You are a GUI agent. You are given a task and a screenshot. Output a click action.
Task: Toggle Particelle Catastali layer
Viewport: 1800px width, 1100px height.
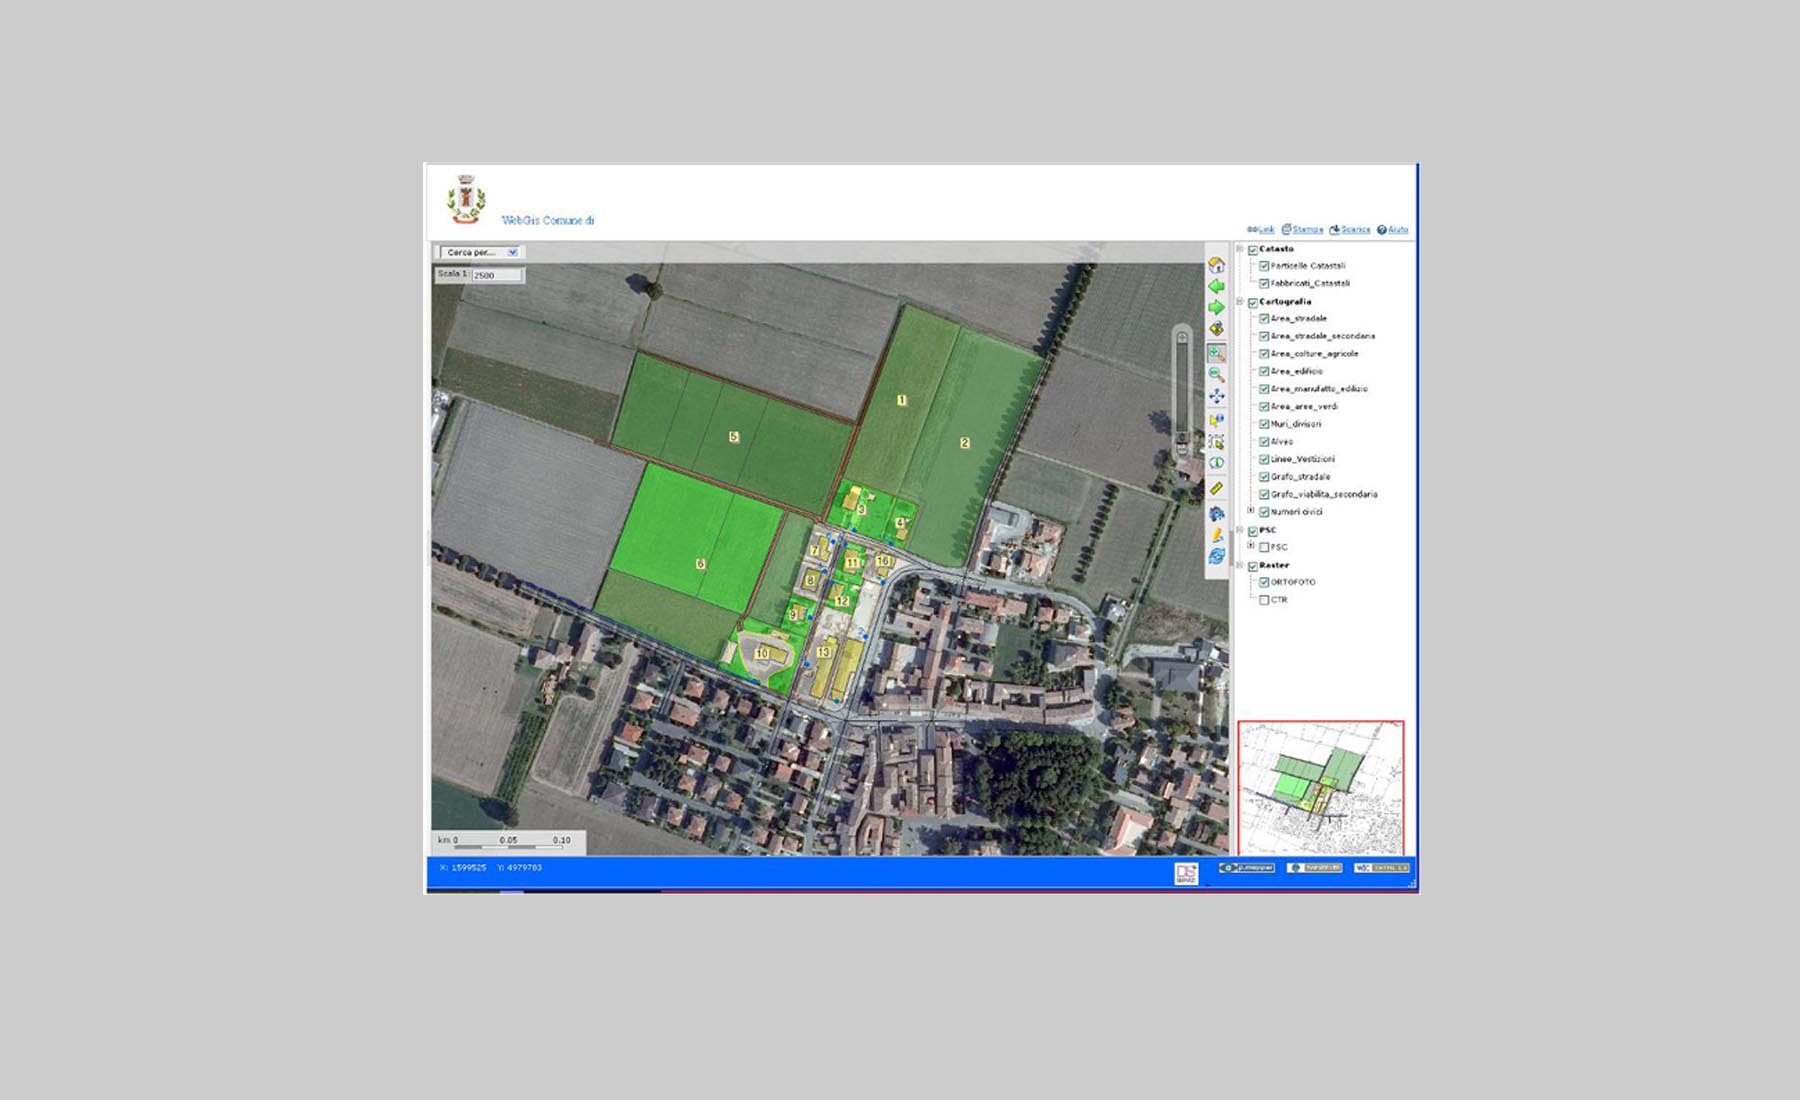[1264, 267]
